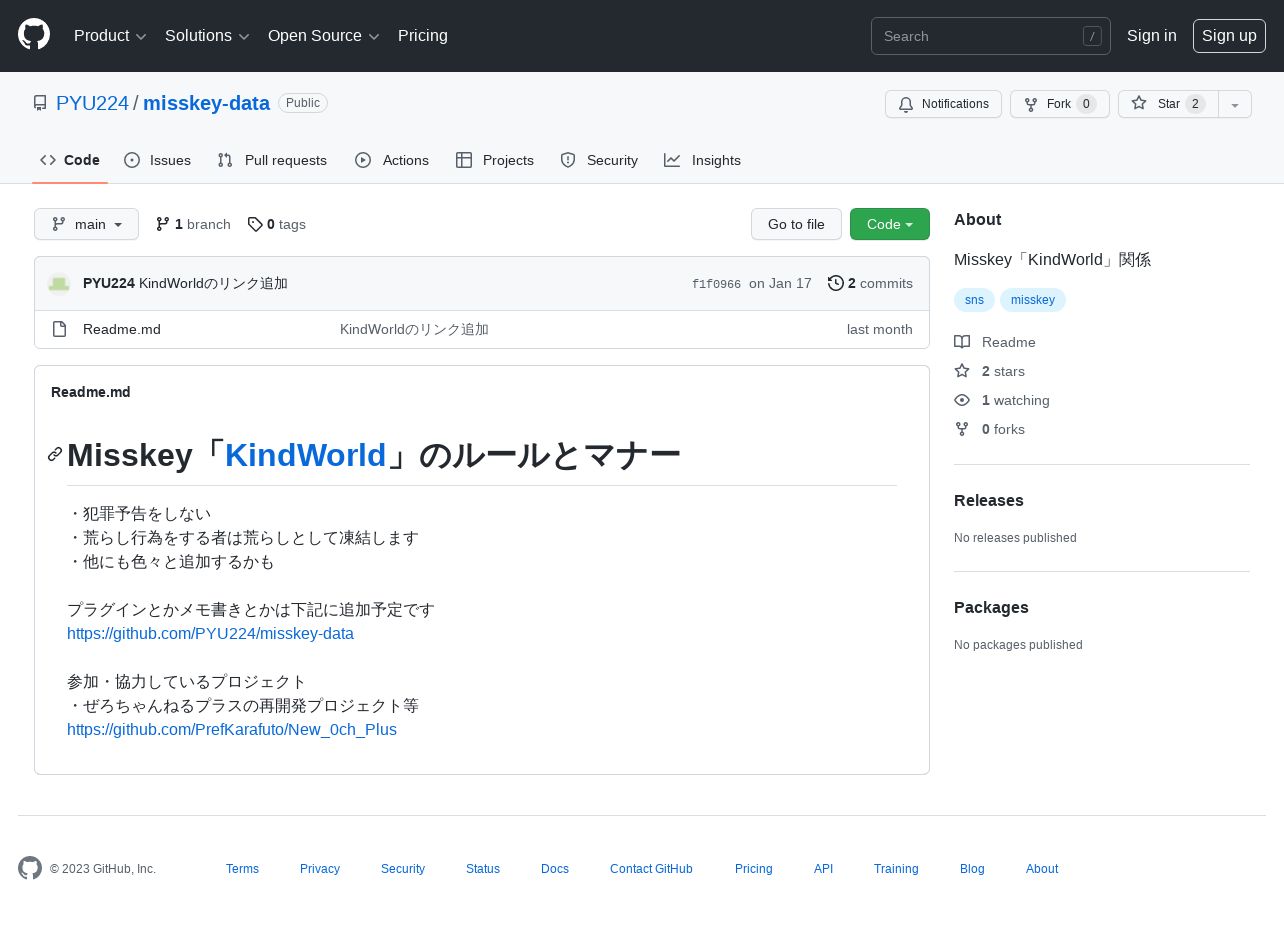Select the misskey topic tag

tap(1033, 300)
